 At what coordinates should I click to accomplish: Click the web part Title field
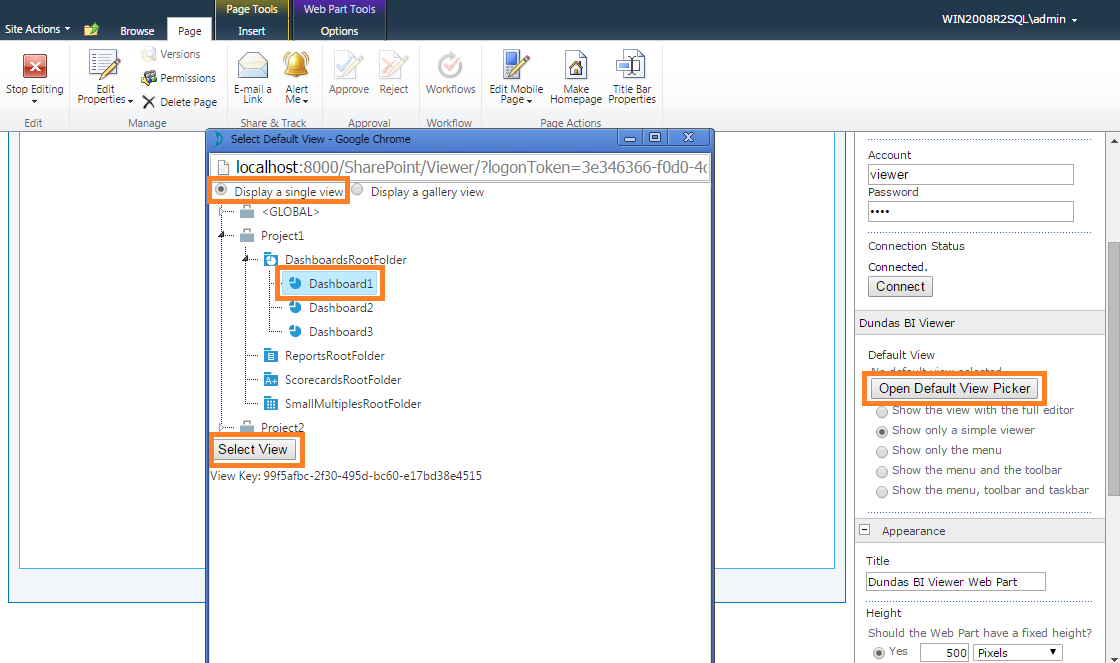tap(956, 582)
